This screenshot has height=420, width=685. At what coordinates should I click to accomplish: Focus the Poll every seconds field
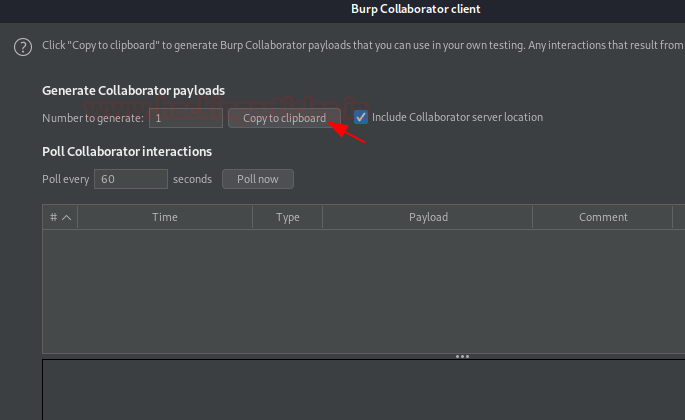tap(131, 179)
